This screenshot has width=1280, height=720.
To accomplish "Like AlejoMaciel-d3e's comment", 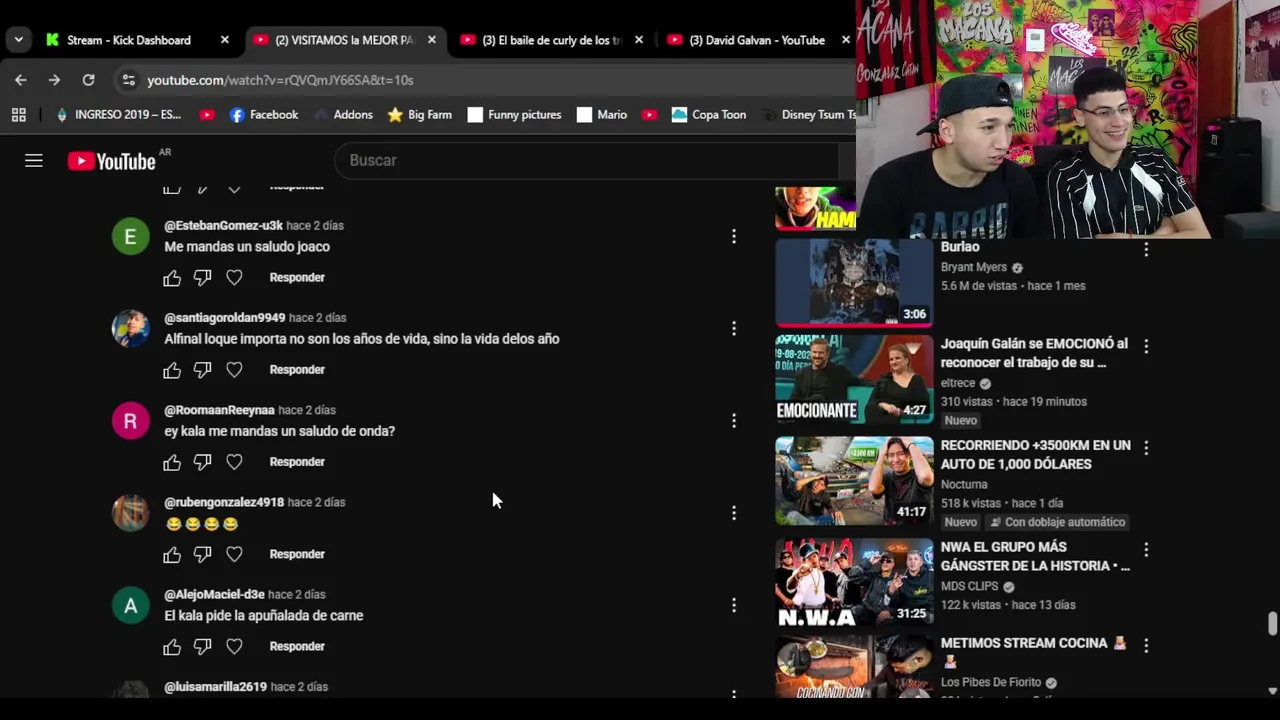I will 172,646.
